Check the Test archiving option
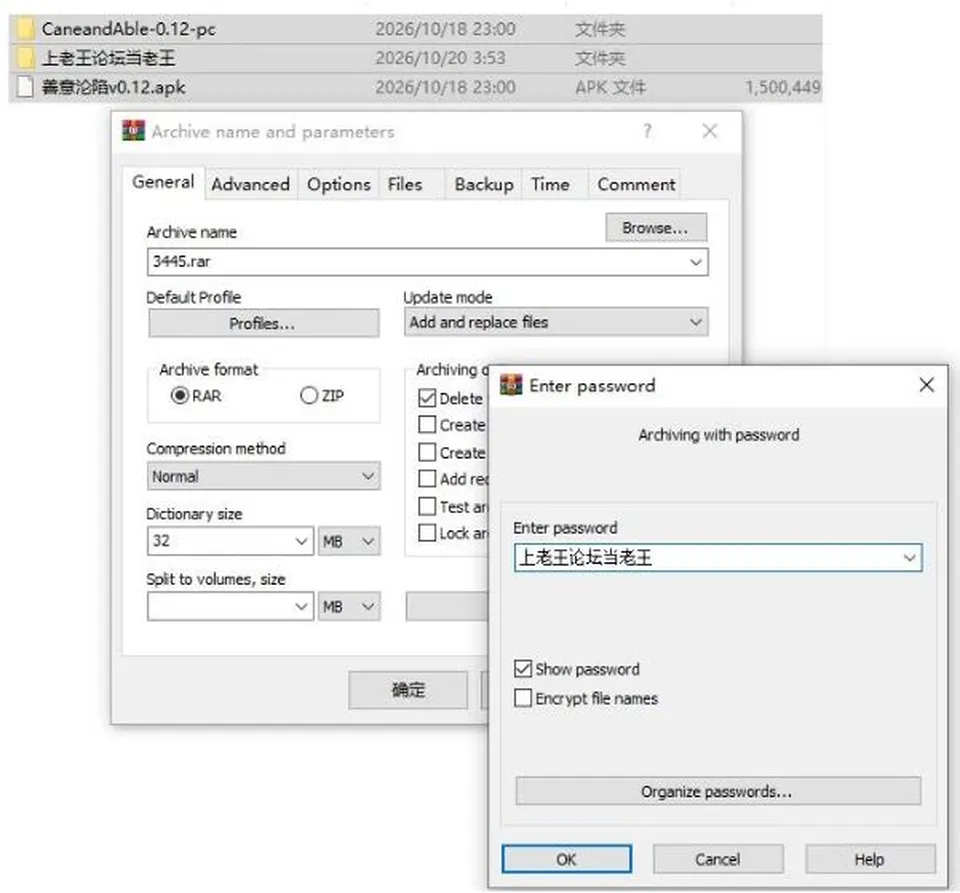The width and height of the screenshot is (960, 893). (427, 506)
